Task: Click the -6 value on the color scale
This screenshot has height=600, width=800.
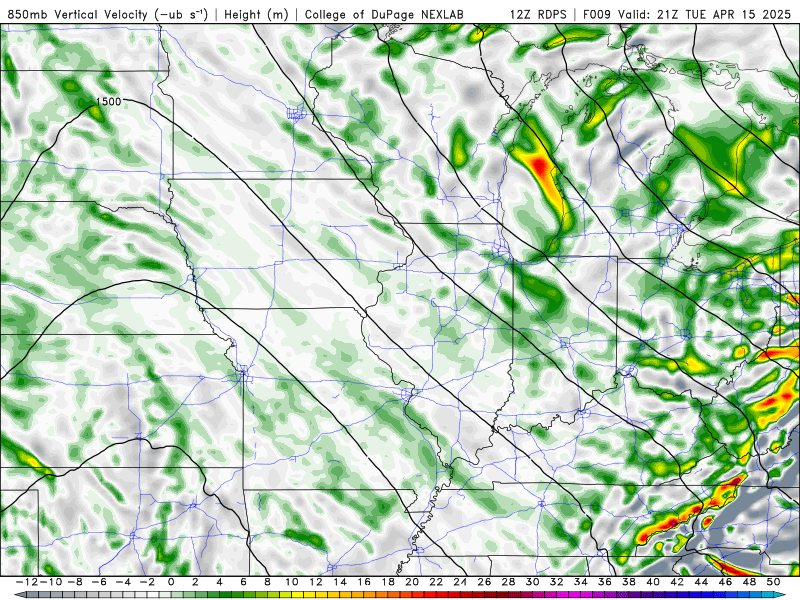Action: pyautogui.click(x=98, y=582)
